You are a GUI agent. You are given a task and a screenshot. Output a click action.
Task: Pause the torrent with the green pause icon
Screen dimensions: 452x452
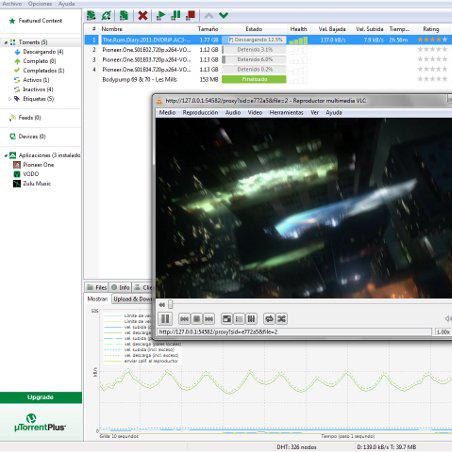tap(176, 15)
